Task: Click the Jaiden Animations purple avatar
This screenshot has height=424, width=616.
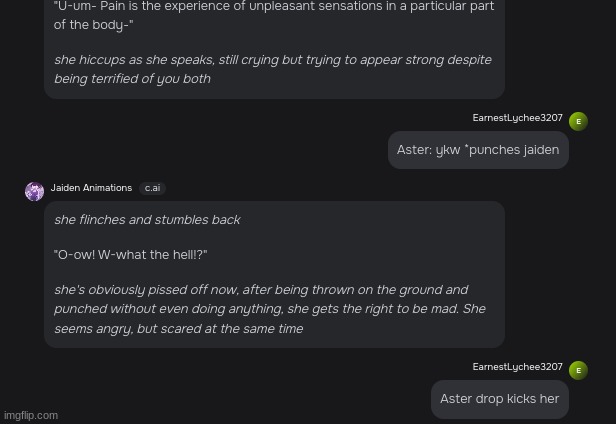Action: (35, 191)
